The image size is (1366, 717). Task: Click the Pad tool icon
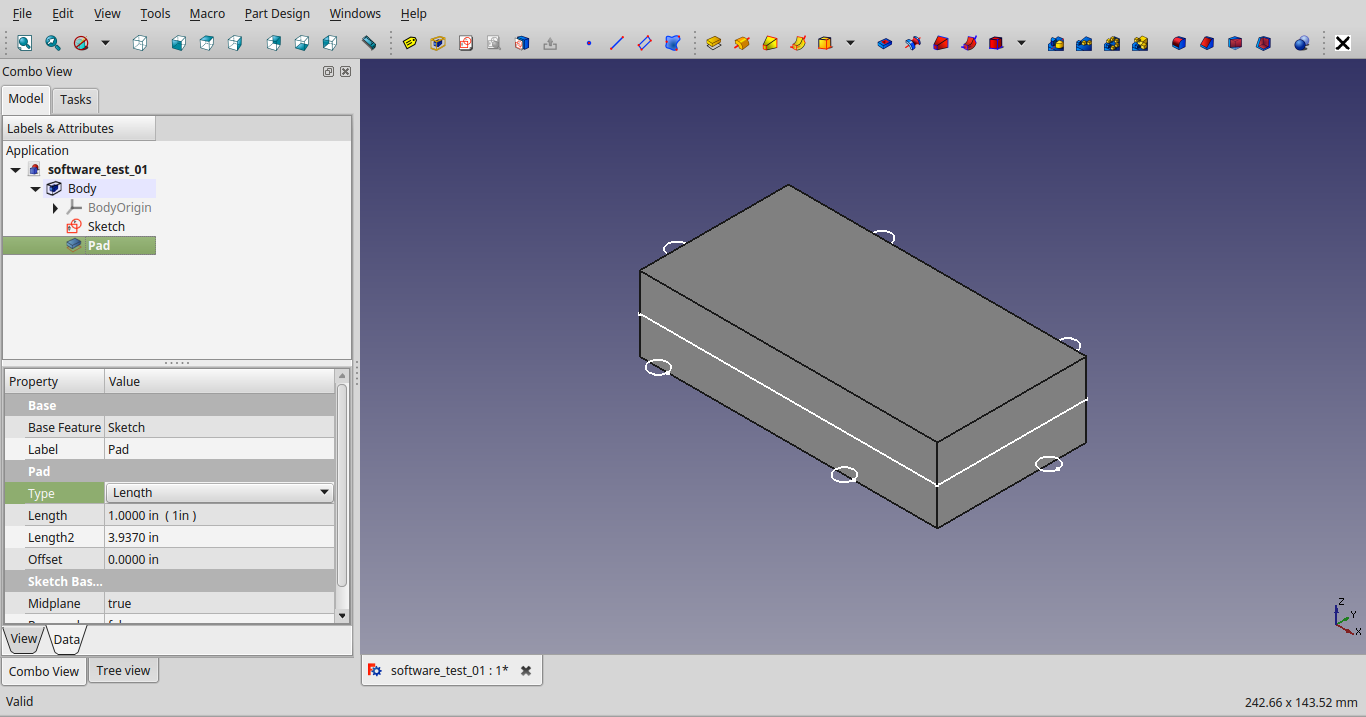tap(713, 43)
